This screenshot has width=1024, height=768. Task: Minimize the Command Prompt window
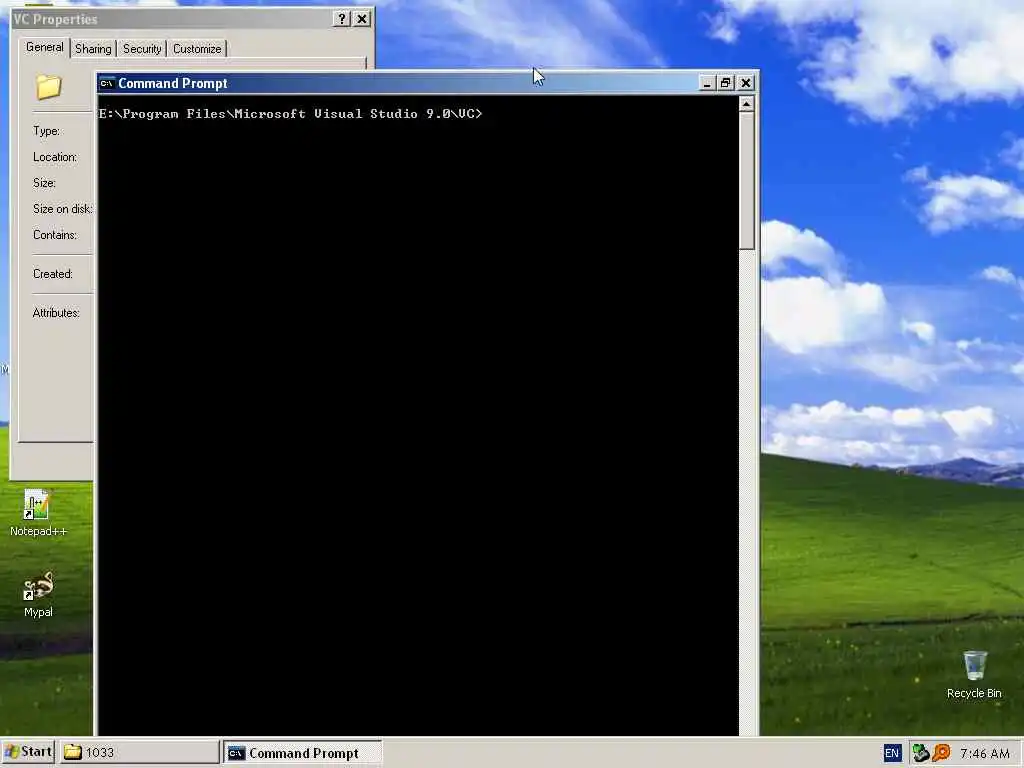(706, 83)
